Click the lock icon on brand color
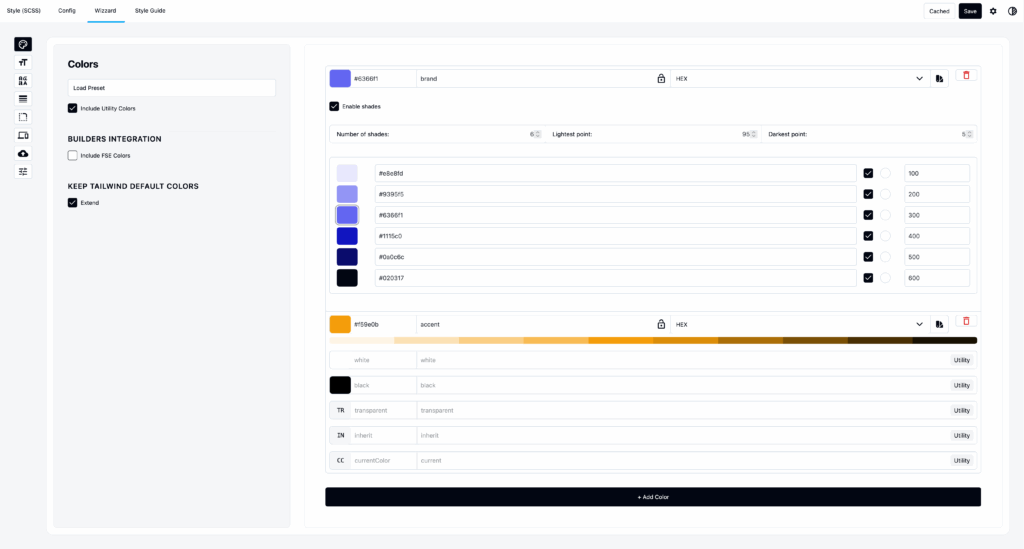1024x549 pixels. [x=661, y=78]
